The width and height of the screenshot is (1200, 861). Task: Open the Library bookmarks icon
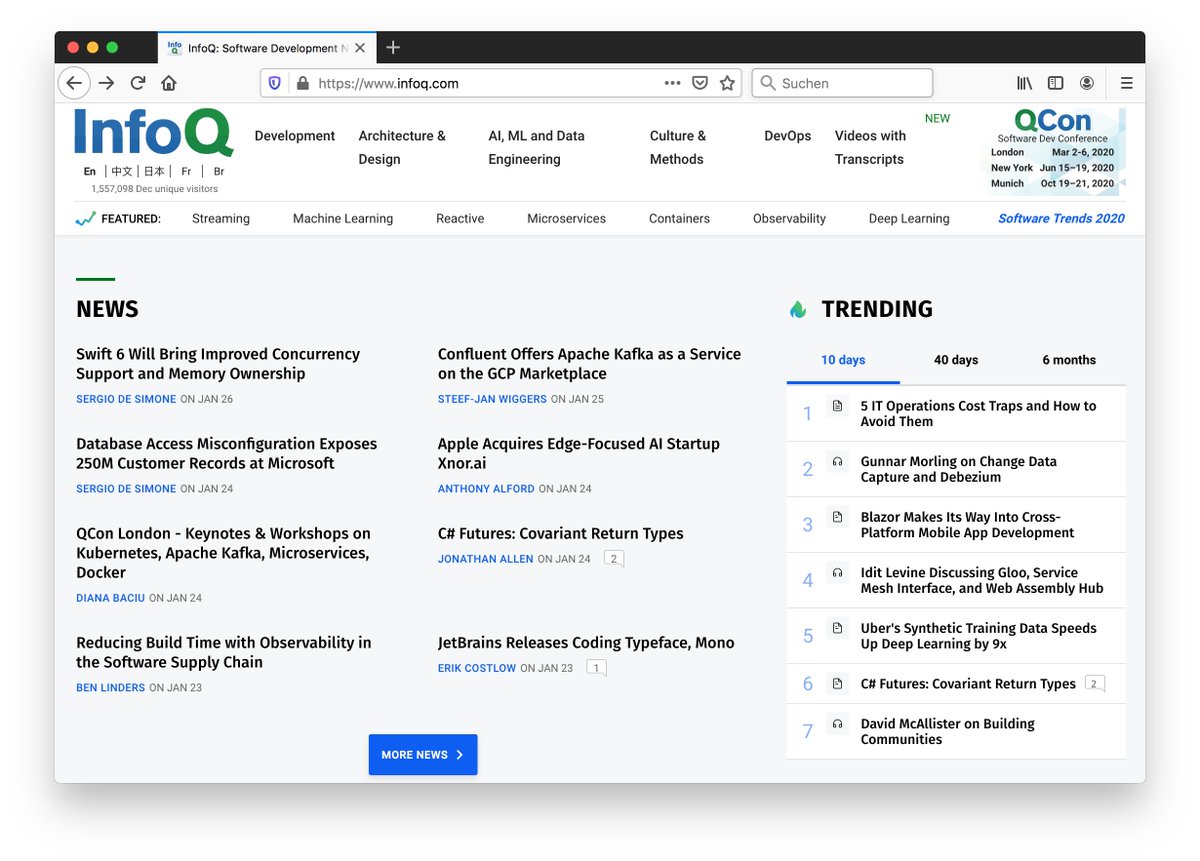point(1025,83)
